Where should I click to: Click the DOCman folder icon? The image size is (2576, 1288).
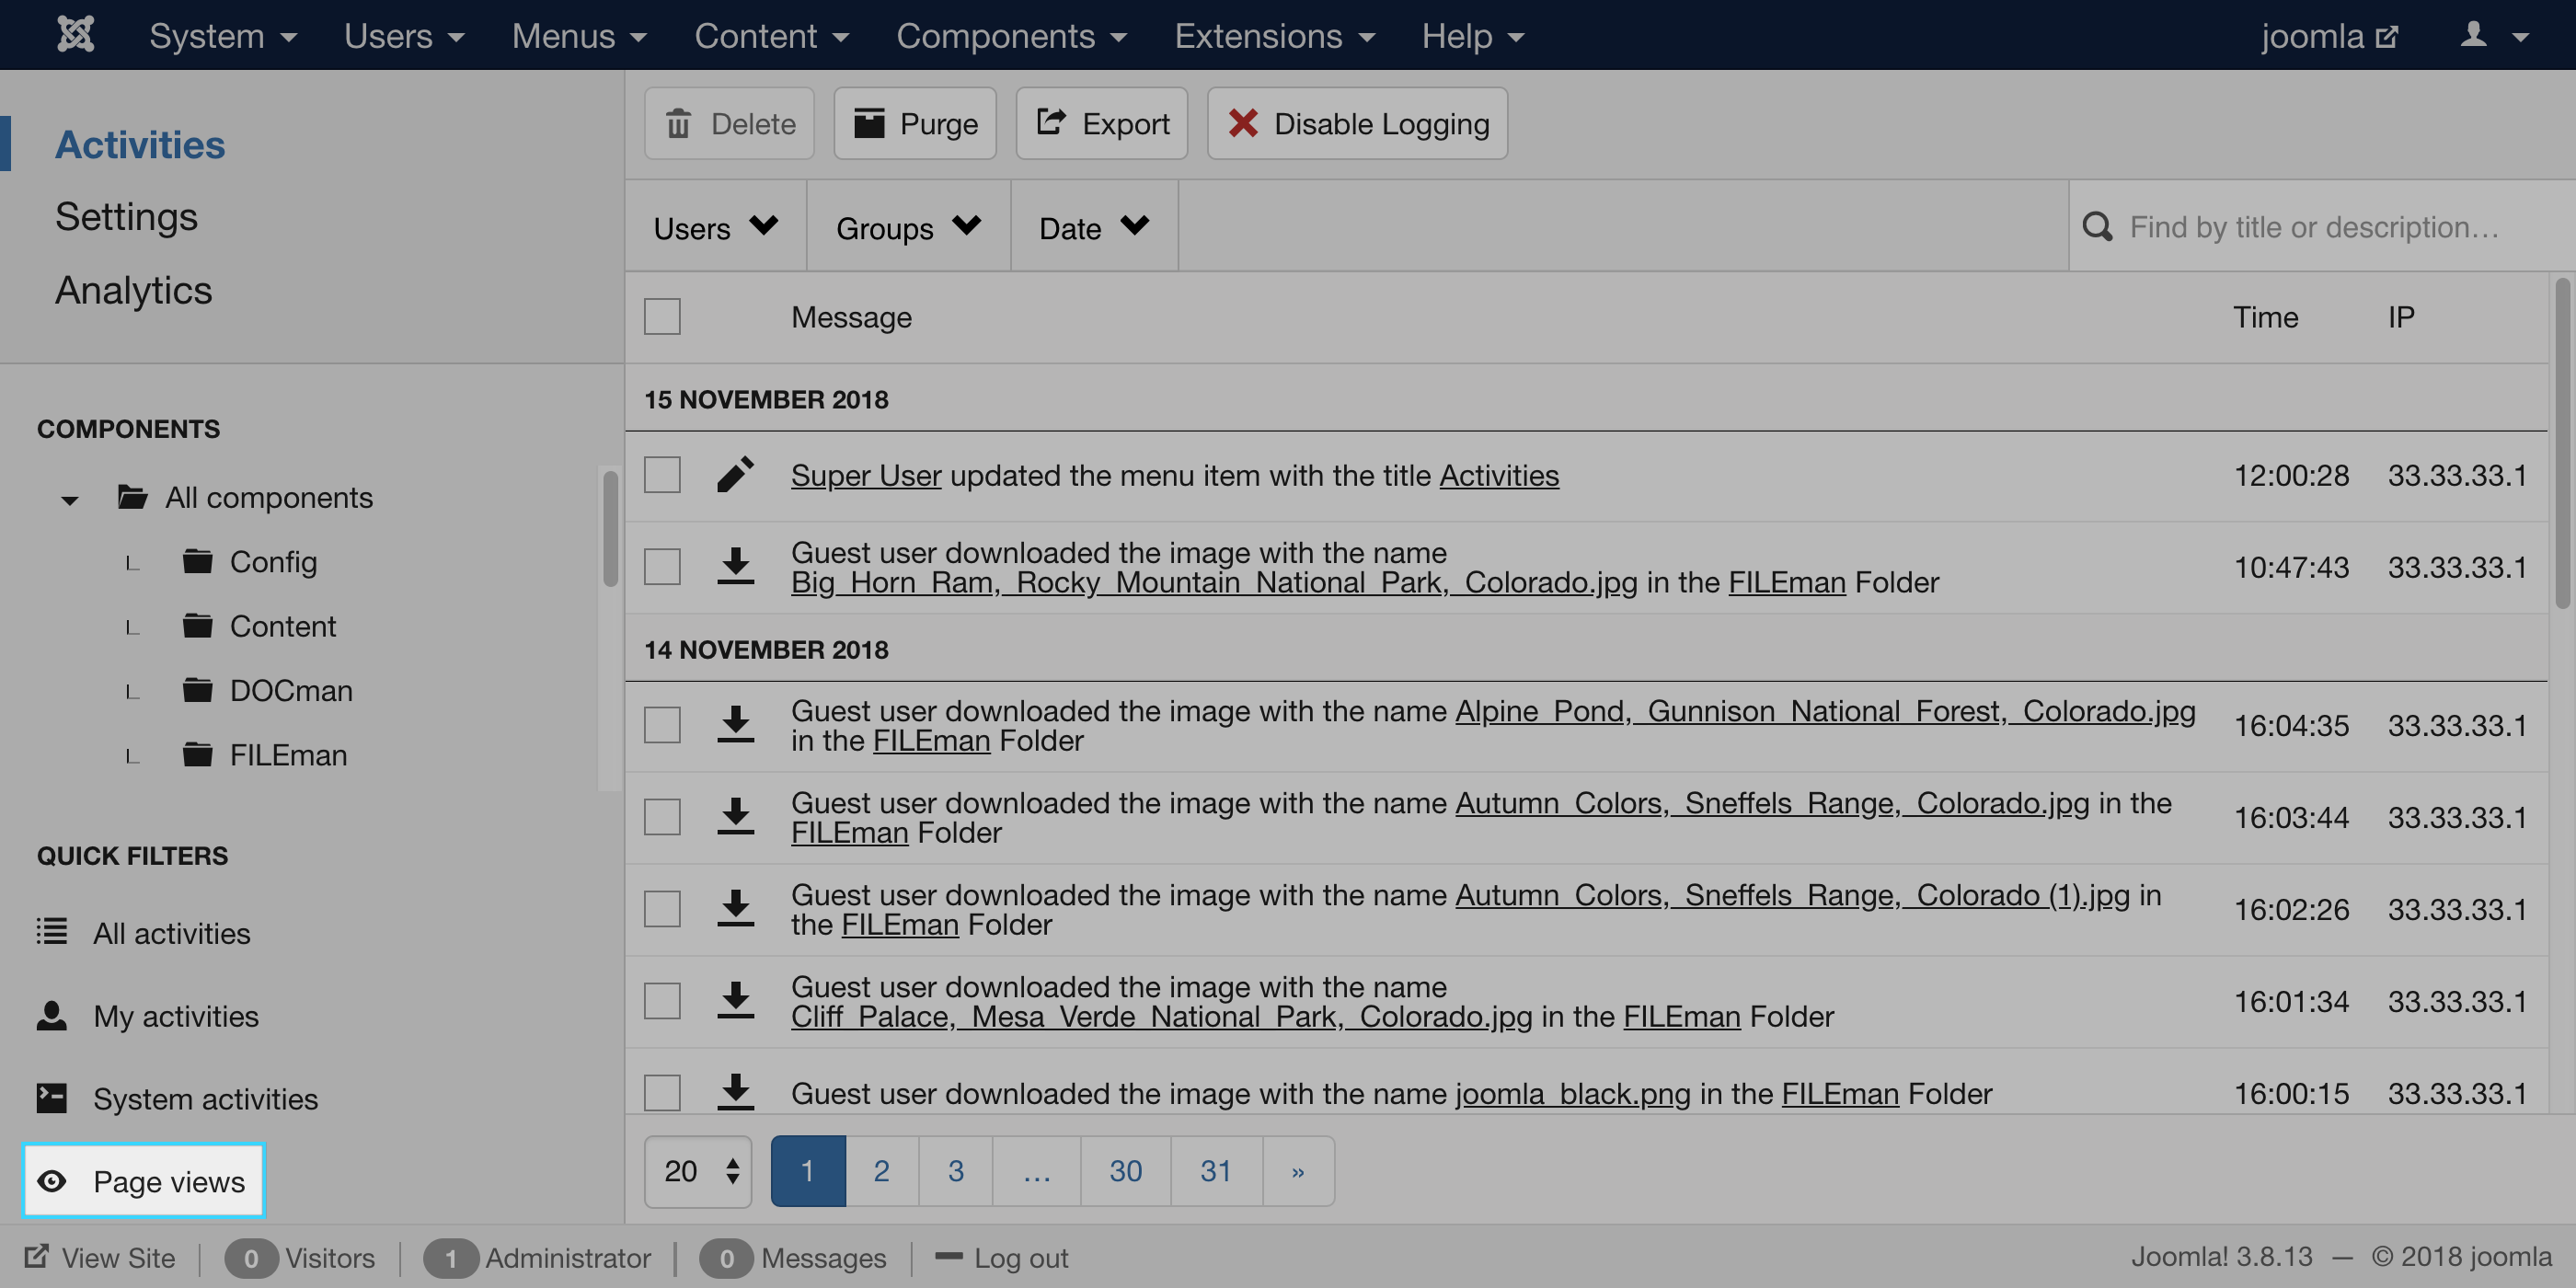198,690
